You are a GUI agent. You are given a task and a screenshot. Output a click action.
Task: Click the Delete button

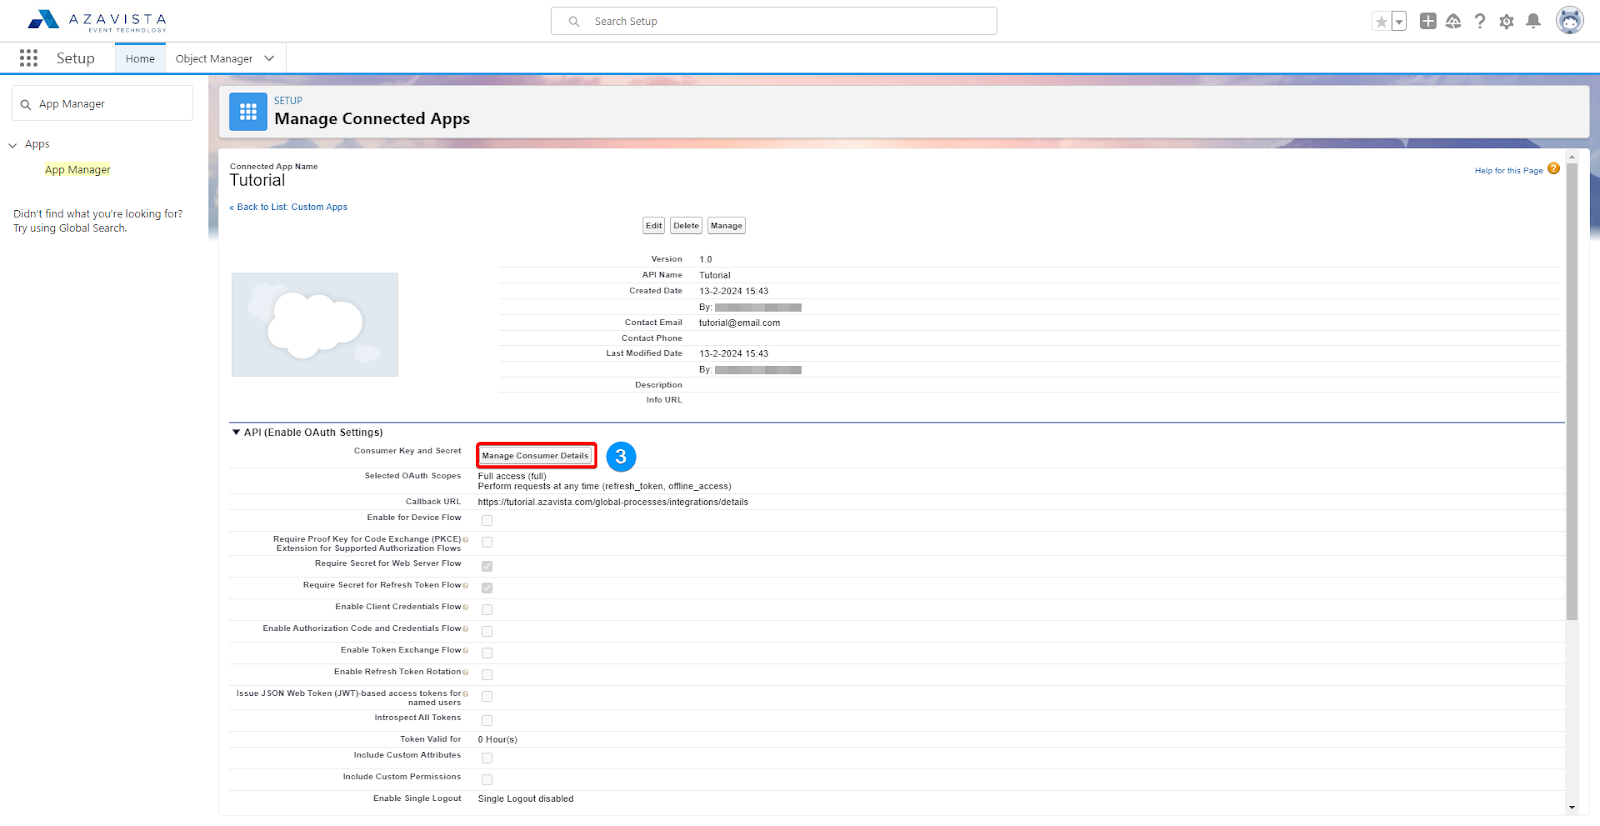pos(686,226)
